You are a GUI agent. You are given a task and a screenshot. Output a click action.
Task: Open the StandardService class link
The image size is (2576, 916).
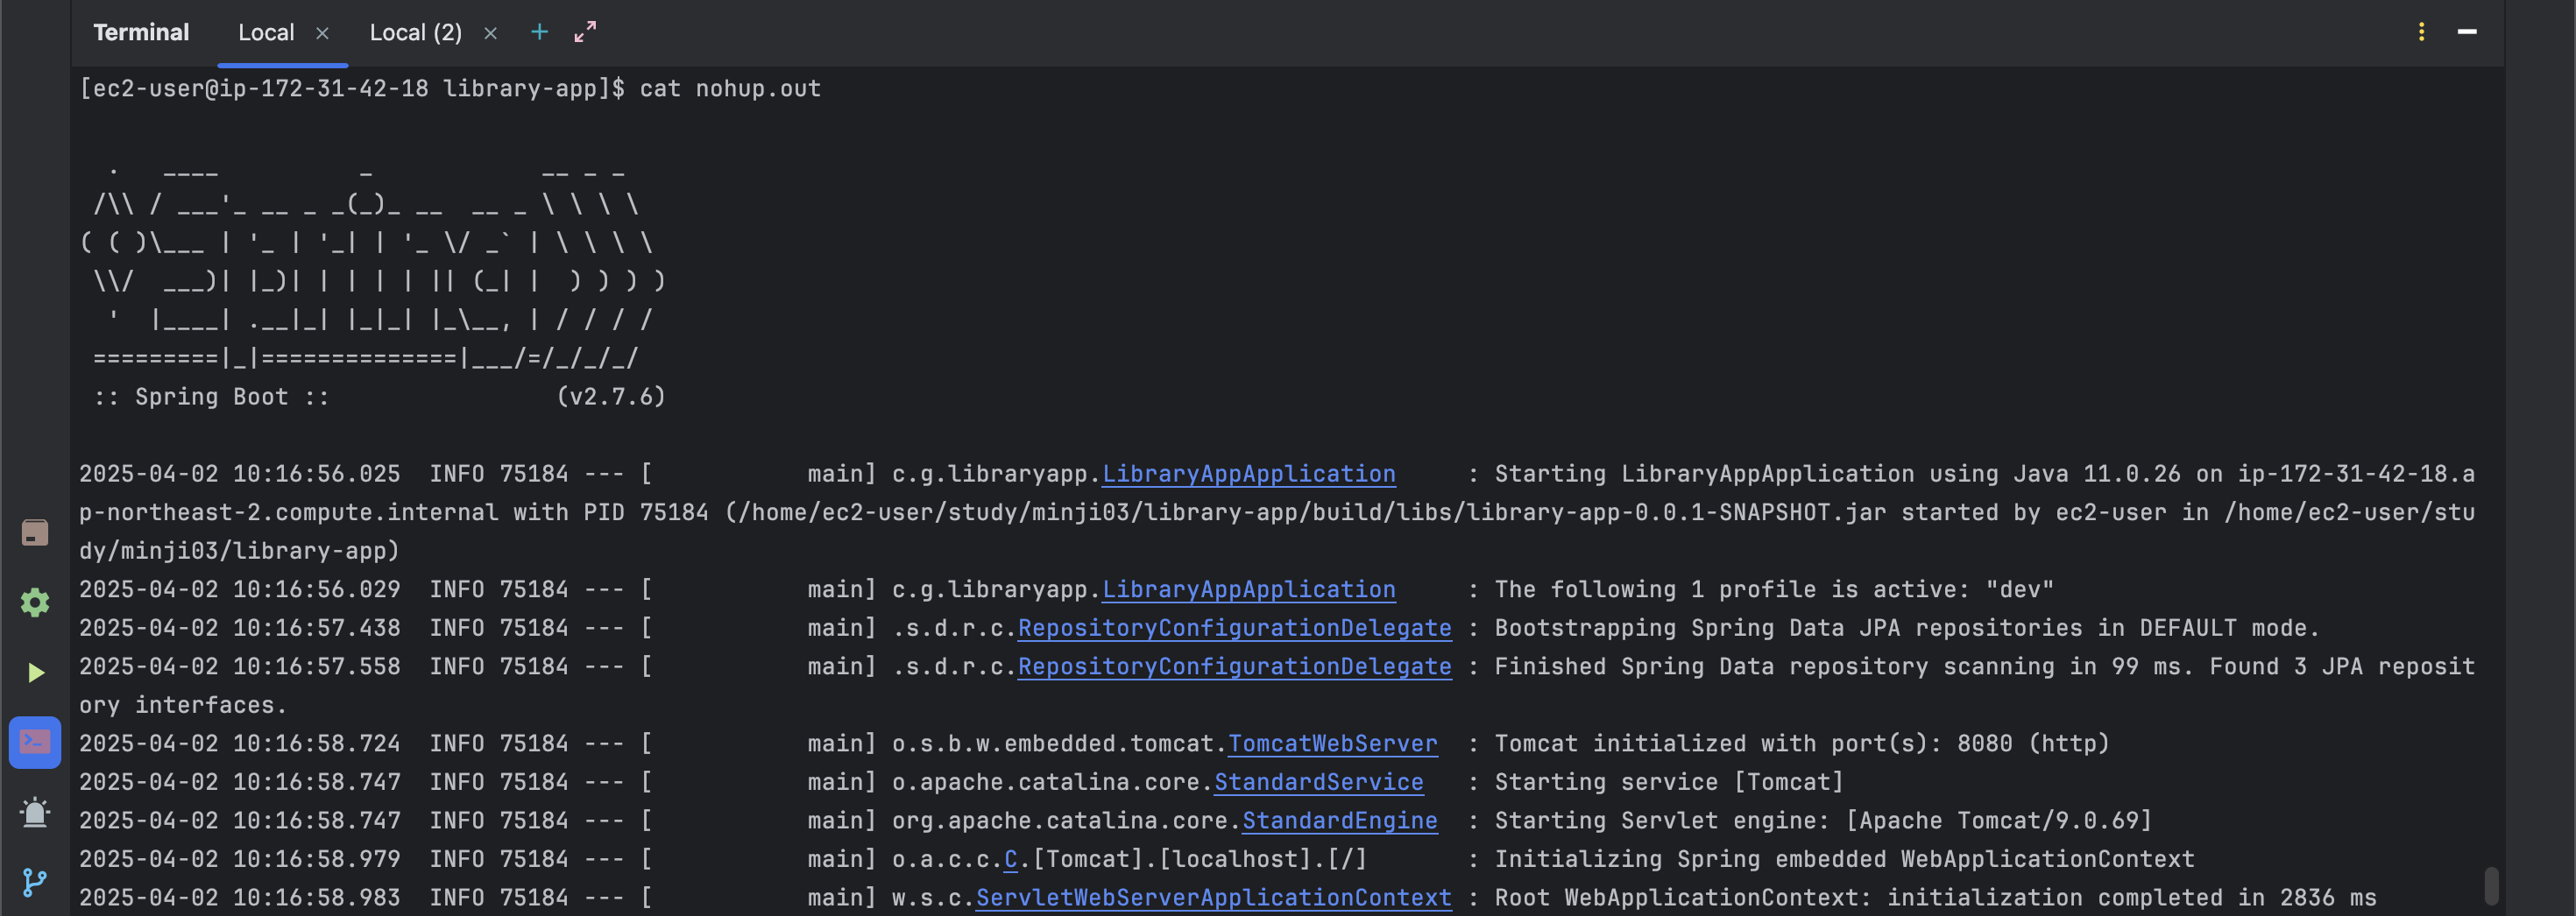coord(1318,782)
